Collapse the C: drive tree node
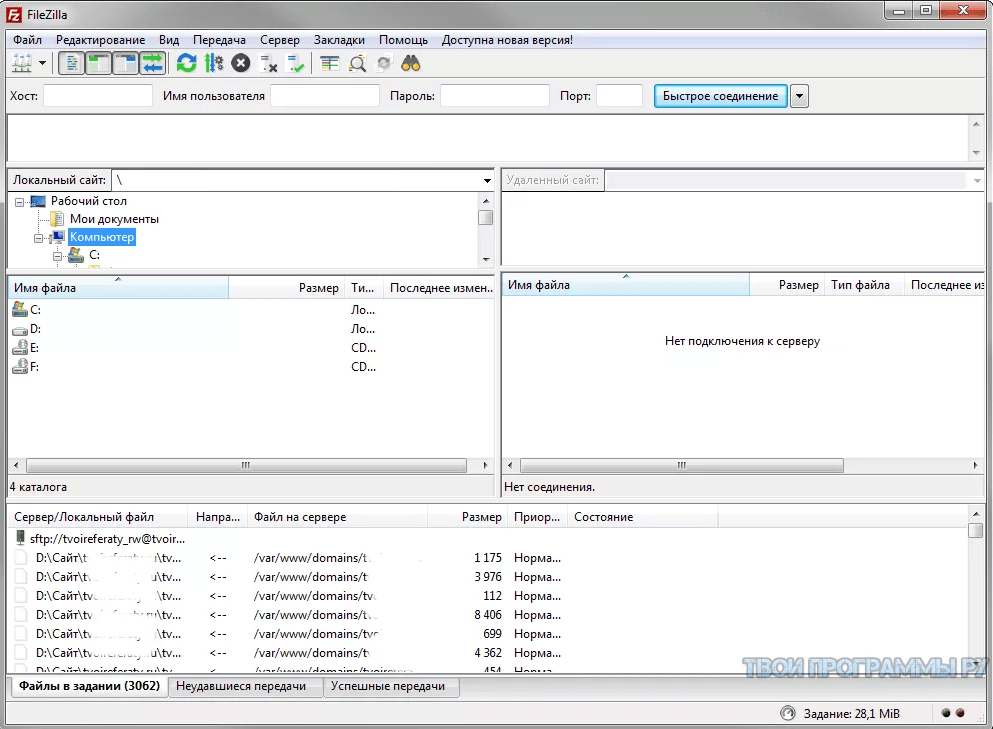This screenshot has width=993, height=729. click(x=58, y=256)
